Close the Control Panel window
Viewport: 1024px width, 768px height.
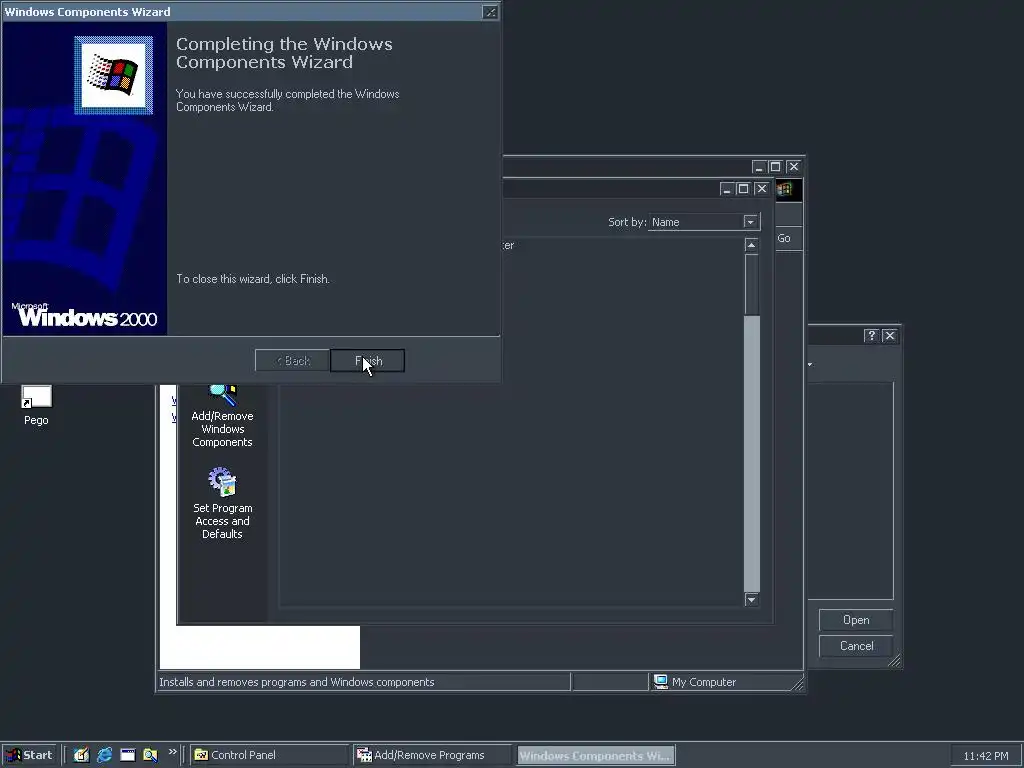click(x=793, y=167)
